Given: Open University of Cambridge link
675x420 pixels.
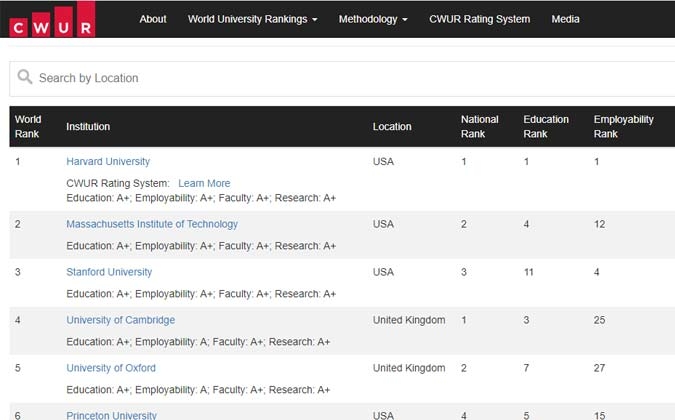Looking at the screenshot, I should click(121, 320).
